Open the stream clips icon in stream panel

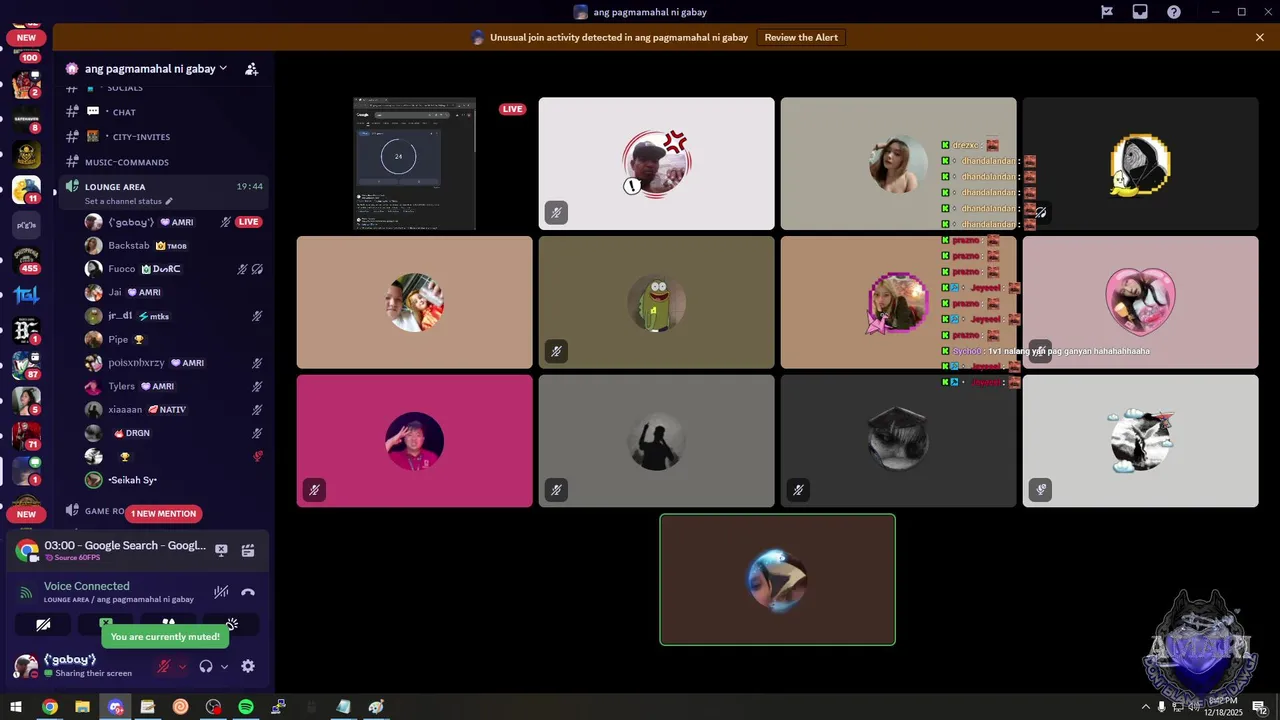coord(248,550)
